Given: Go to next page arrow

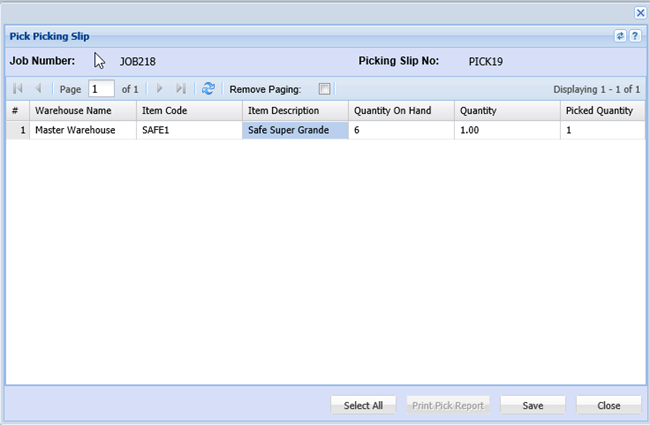Looking at the screenshot, I should pos(159,89).
